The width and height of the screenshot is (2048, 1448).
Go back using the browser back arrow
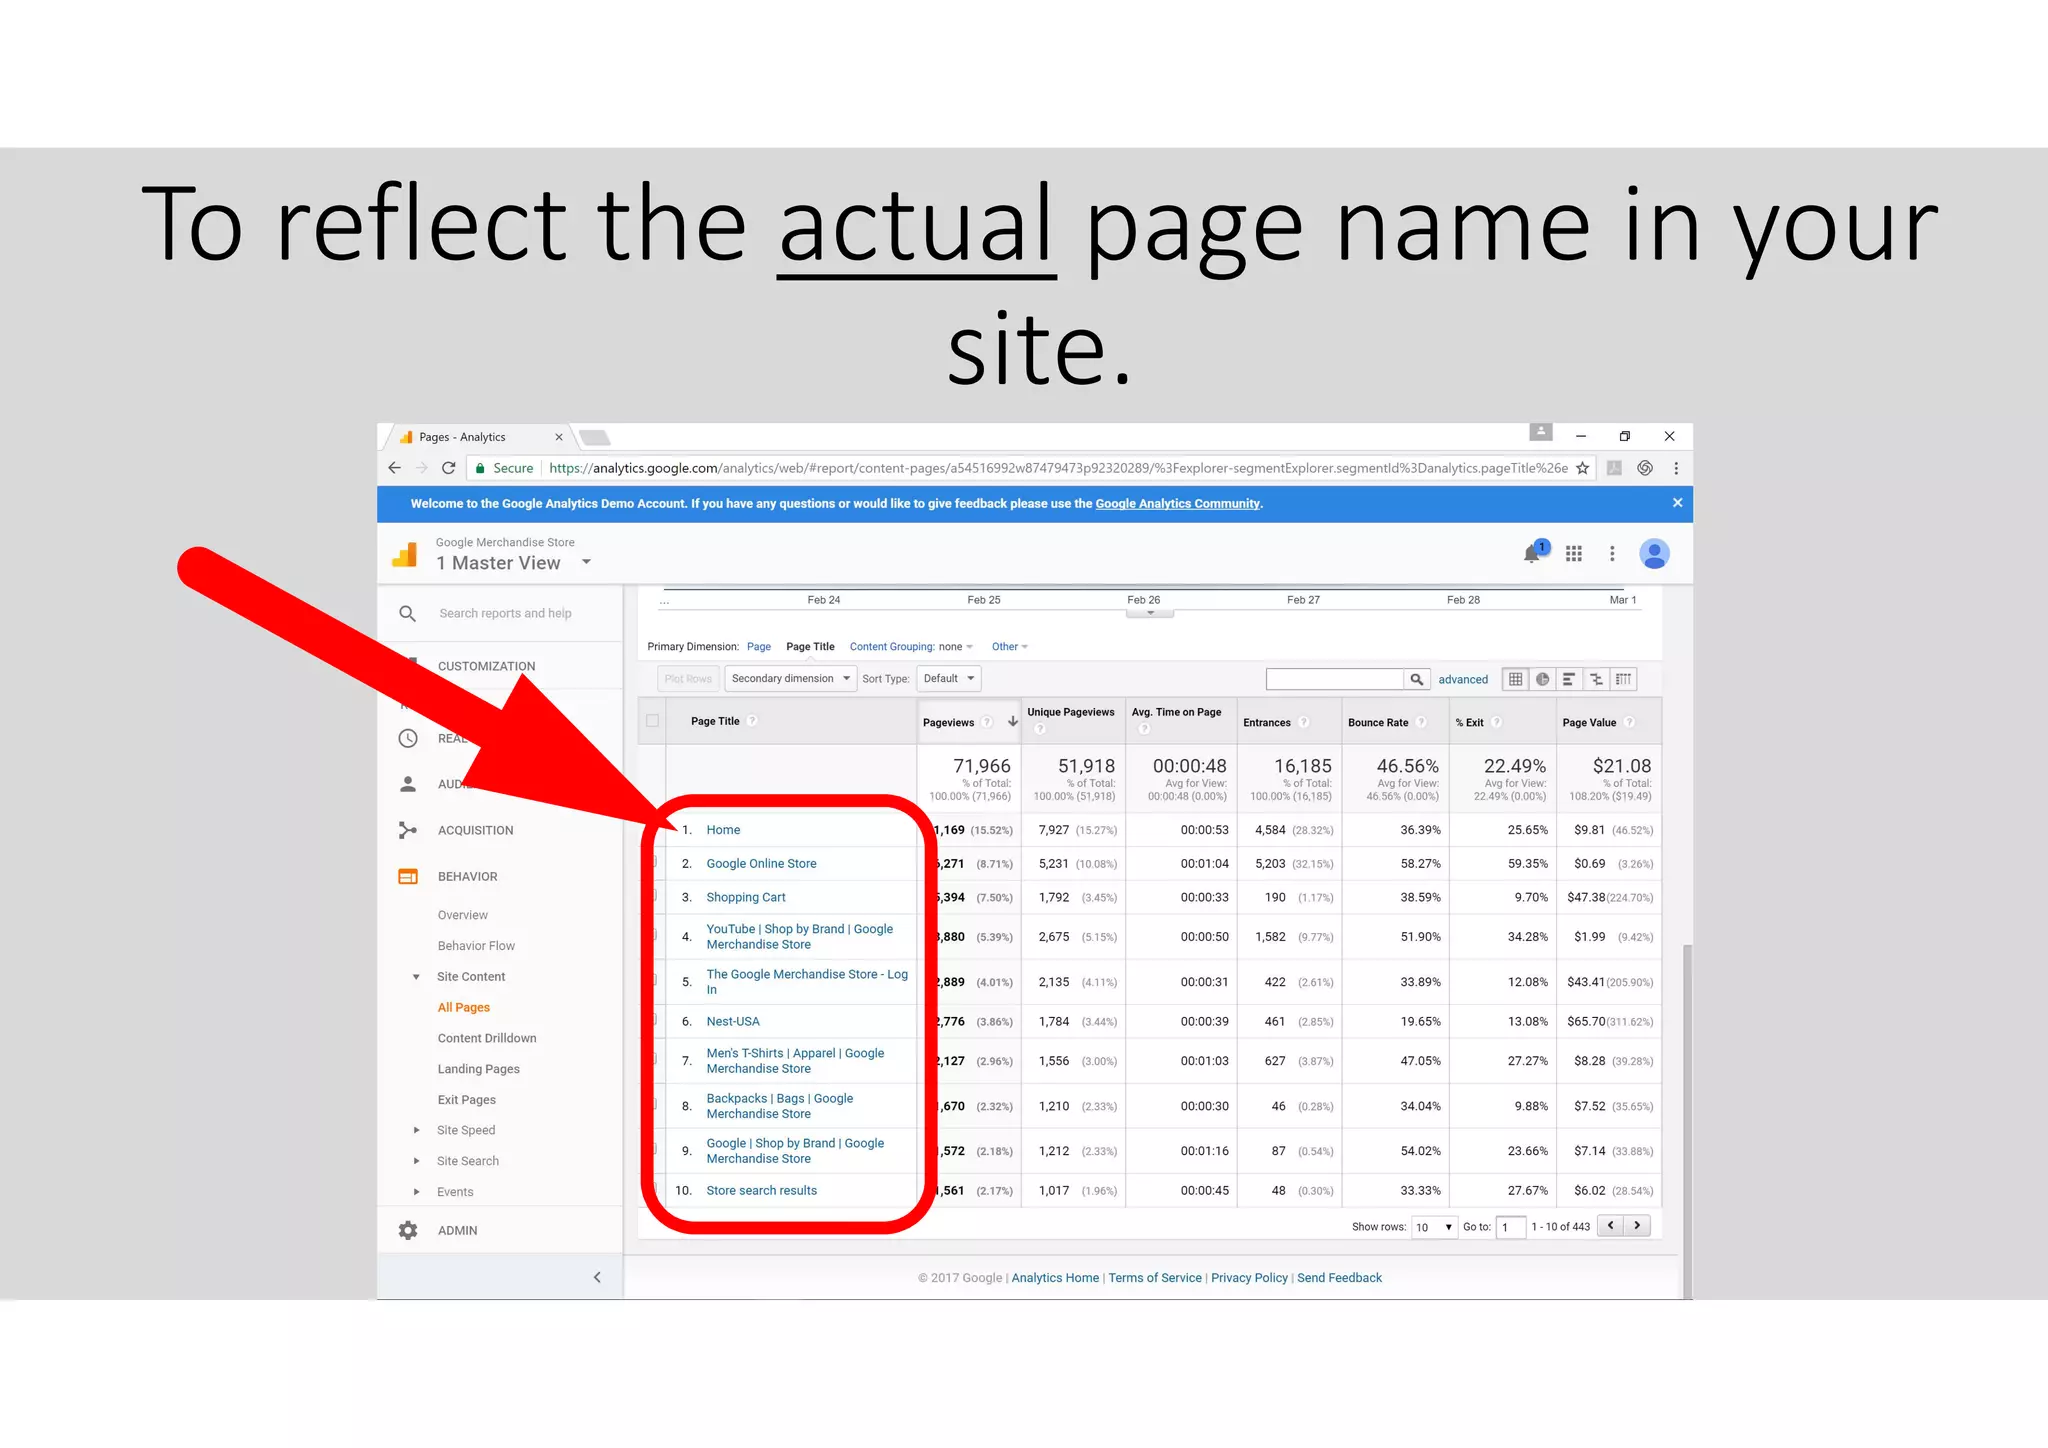click(x=394, y=468)
